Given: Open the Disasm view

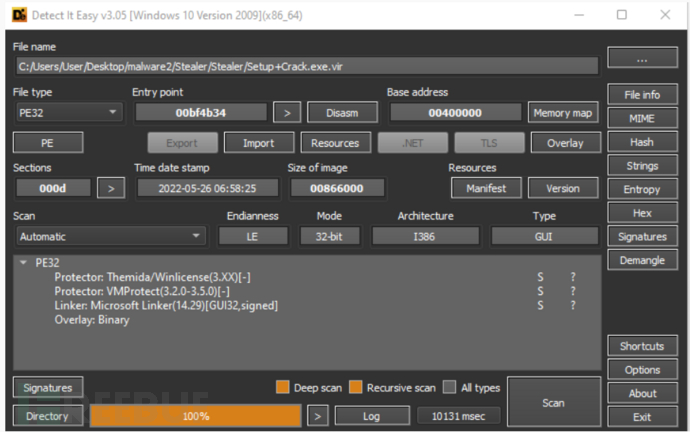Looking at the screenshot, I should pos(342,113).
